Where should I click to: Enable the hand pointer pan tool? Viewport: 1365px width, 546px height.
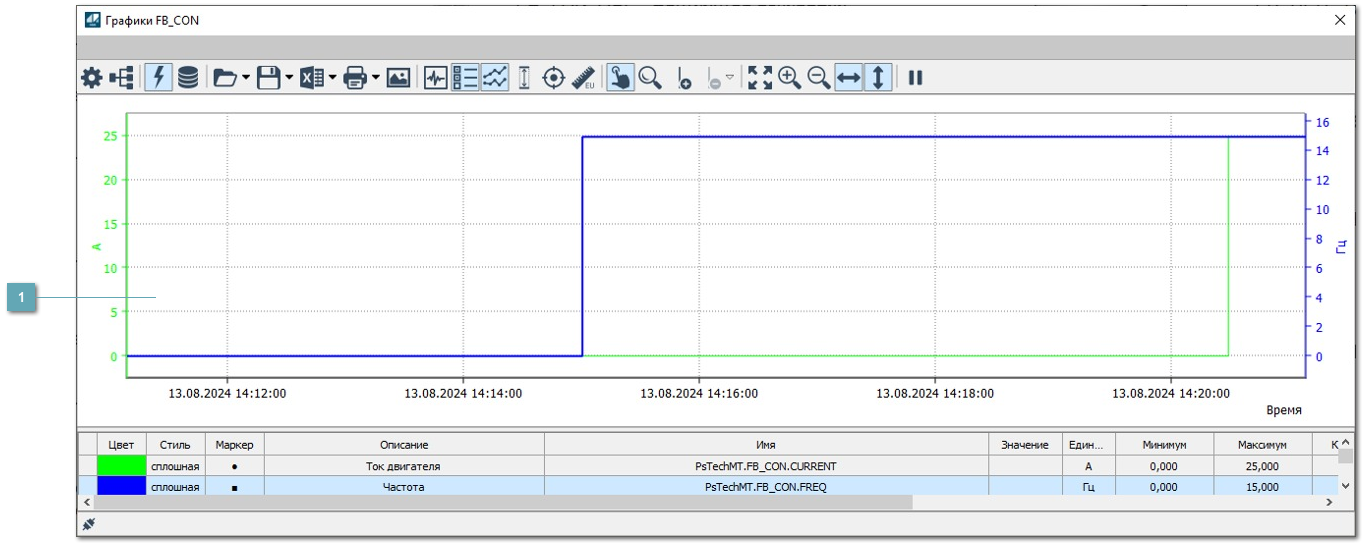pyautogui.click(x=620, y=78)
